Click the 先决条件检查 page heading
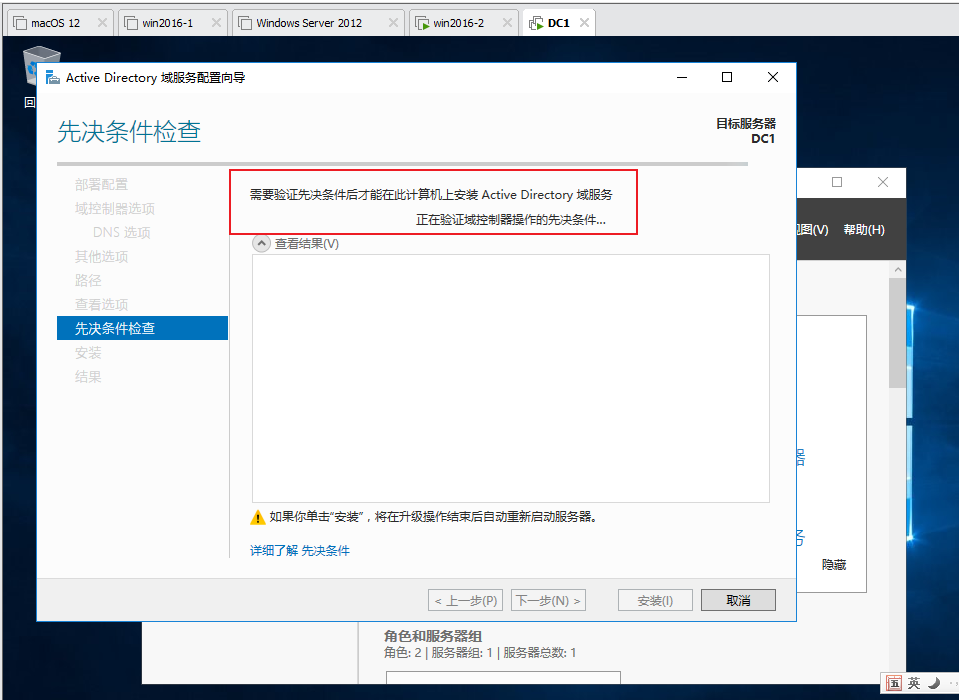Screen dimensions: 959x700 (x=129, y=131)
